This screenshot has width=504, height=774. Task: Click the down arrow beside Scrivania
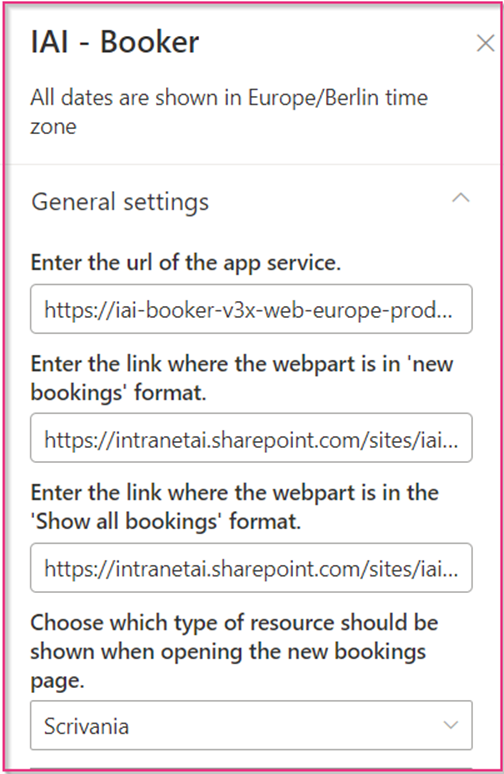tap(451, 725)
